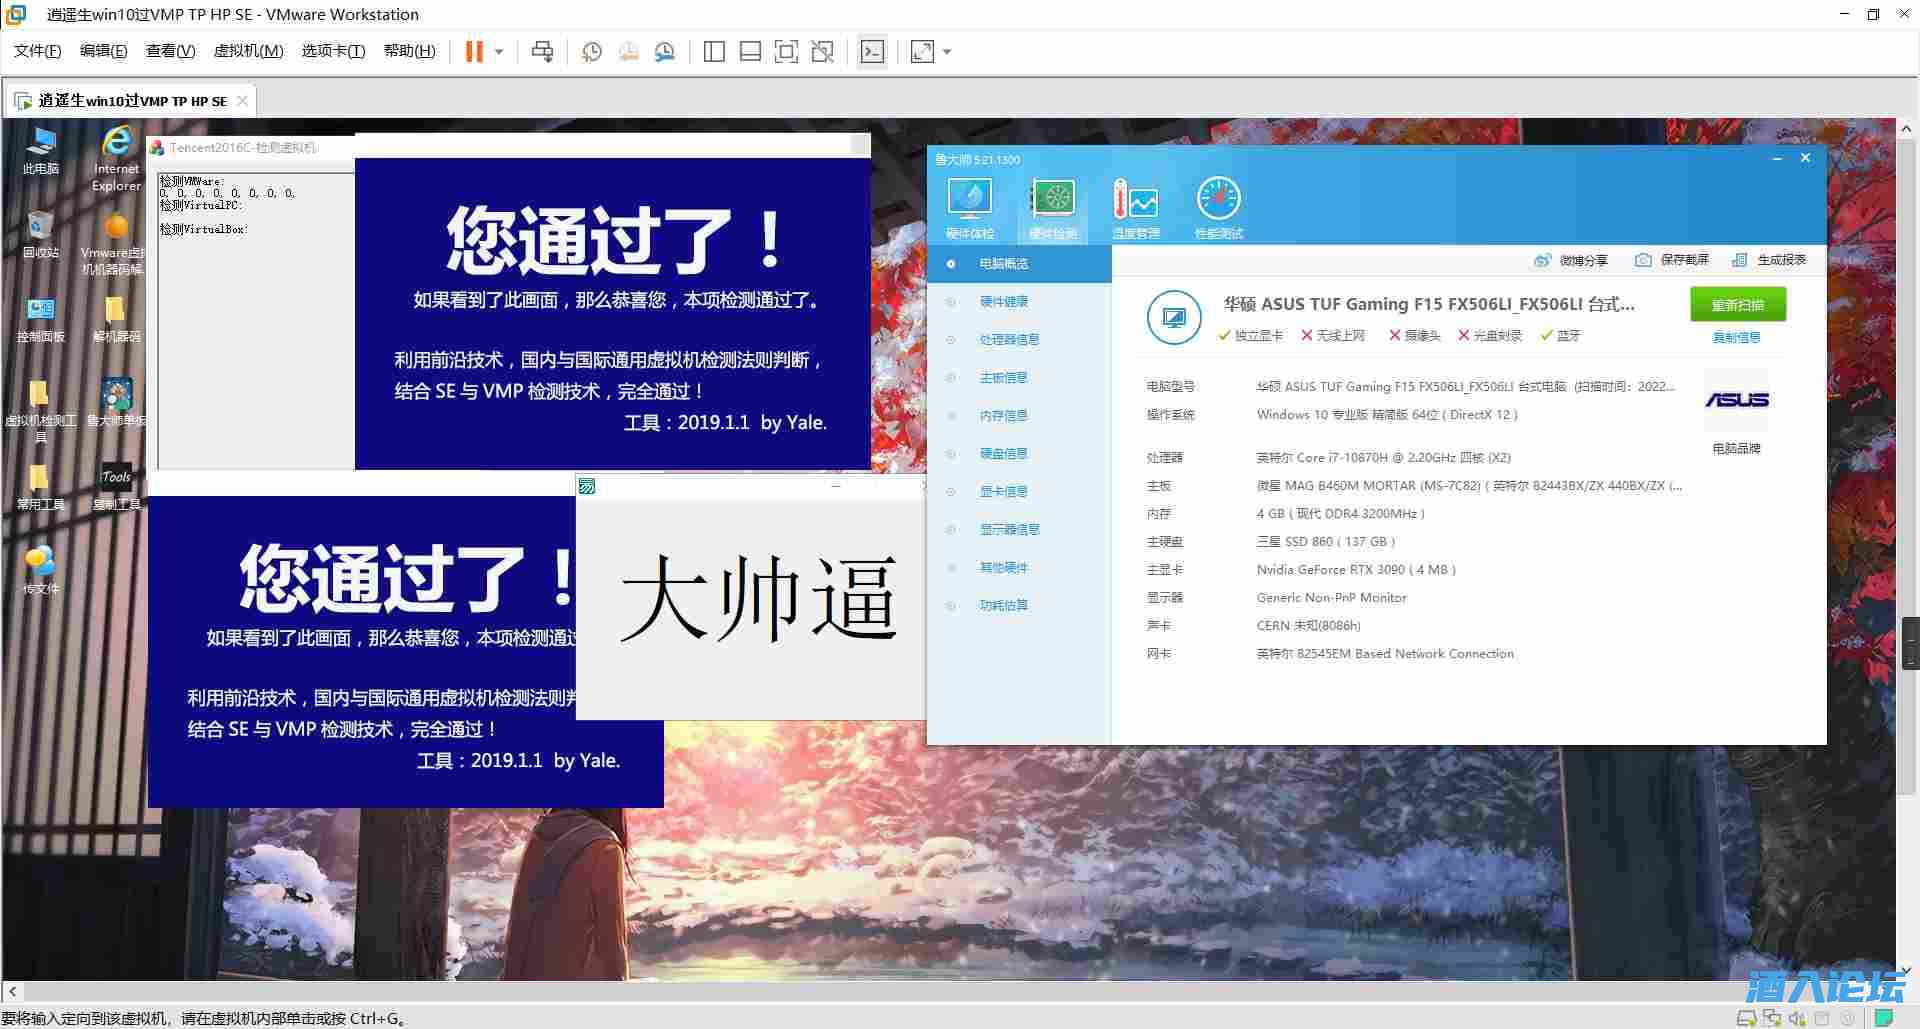Expand the pause button dropdown arrow
This screenshot has width=1920, height=1029.
[x=497, y=51]
